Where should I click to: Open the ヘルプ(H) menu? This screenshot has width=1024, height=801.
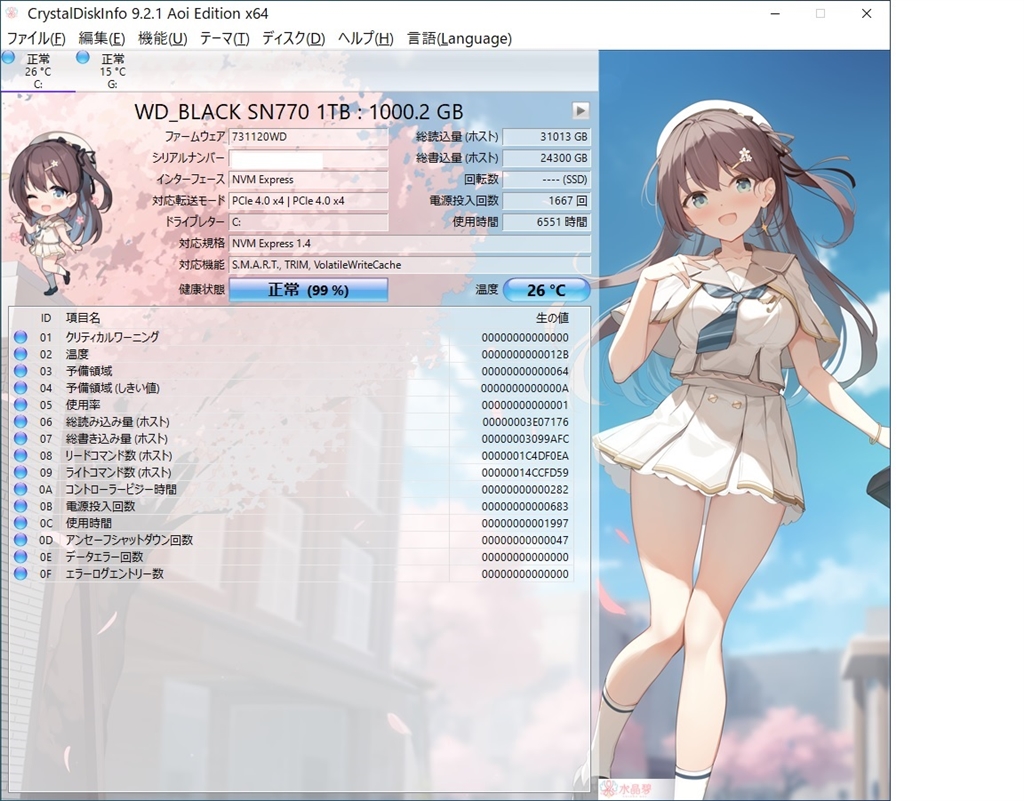click(x=365, y=39)
